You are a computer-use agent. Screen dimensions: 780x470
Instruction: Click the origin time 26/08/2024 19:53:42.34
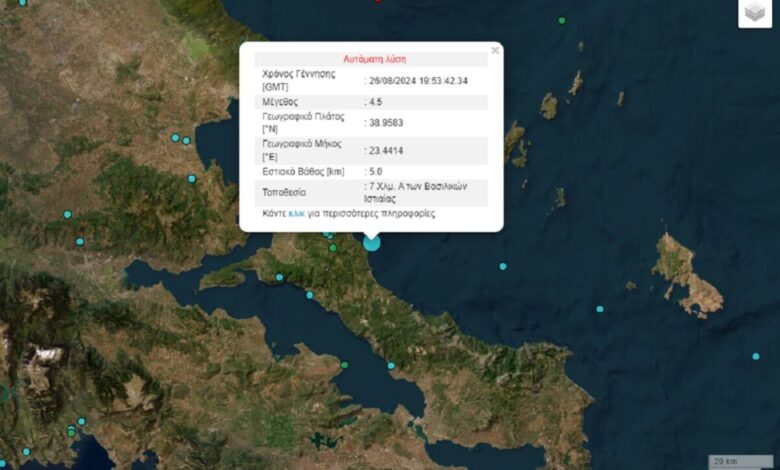coord(418,81)
